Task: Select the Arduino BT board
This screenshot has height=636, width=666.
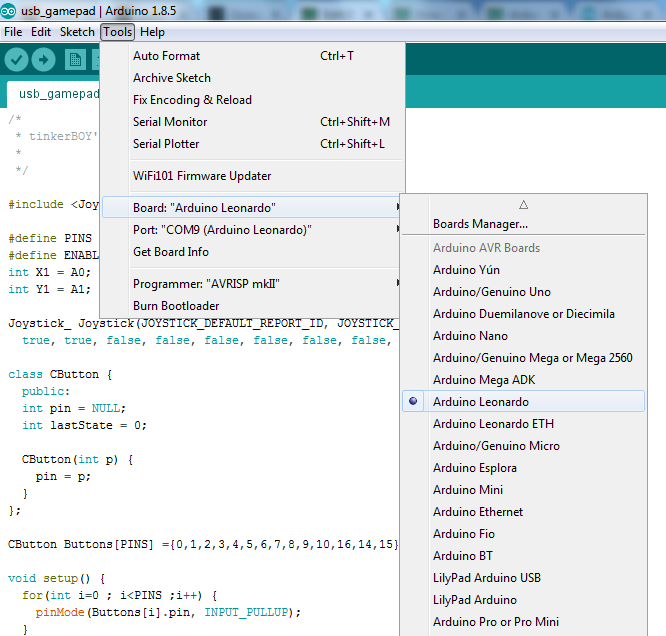Action: 523,556
